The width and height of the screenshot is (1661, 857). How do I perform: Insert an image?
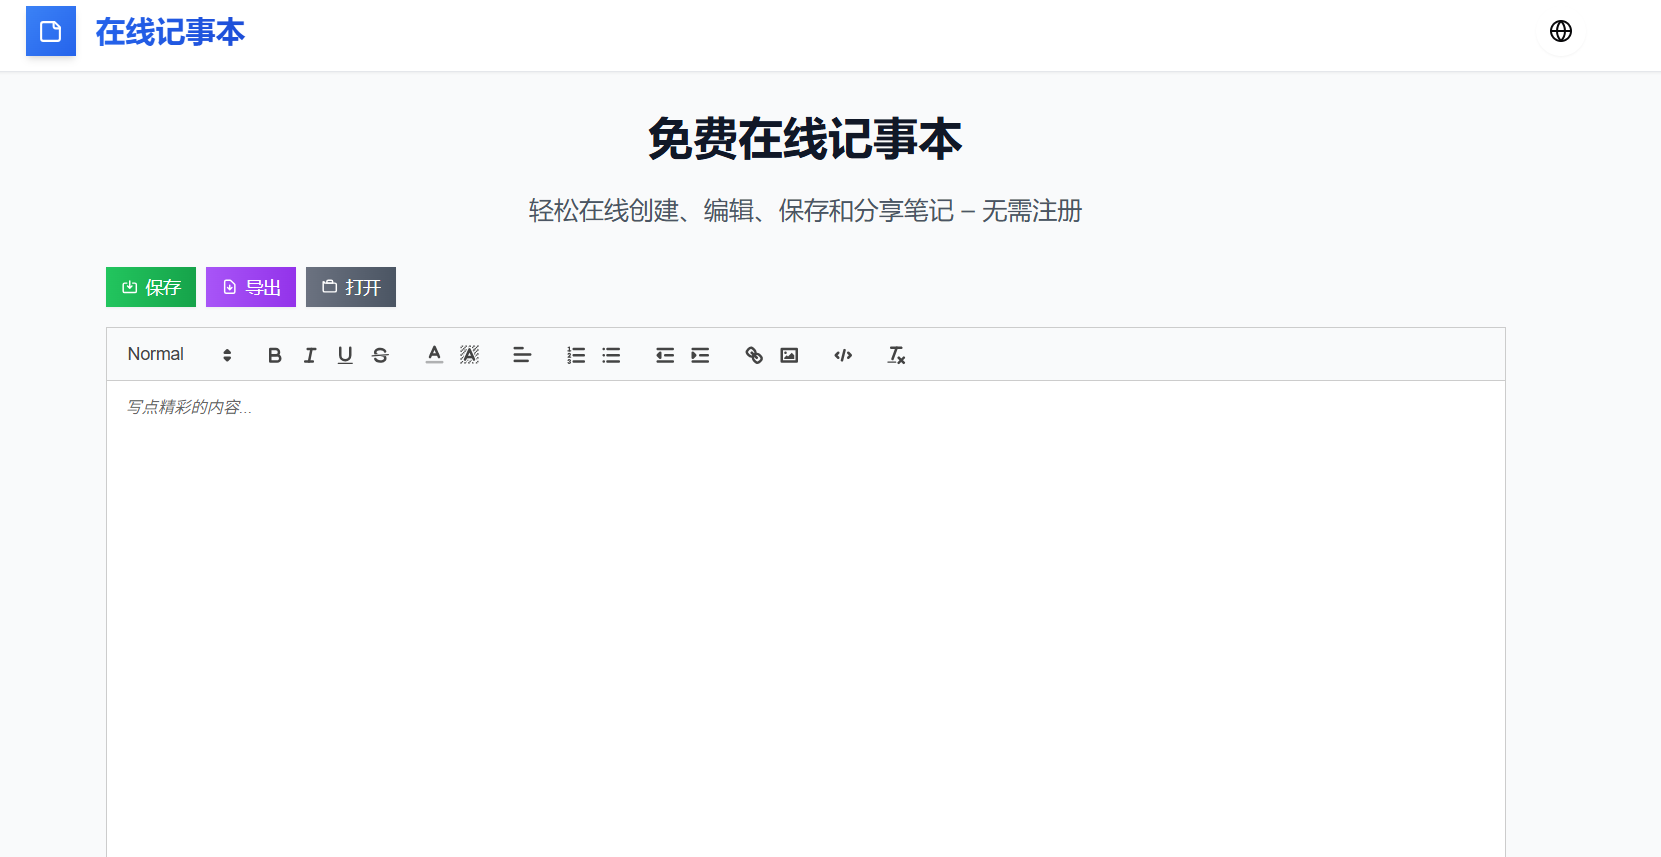pos(789,355)
